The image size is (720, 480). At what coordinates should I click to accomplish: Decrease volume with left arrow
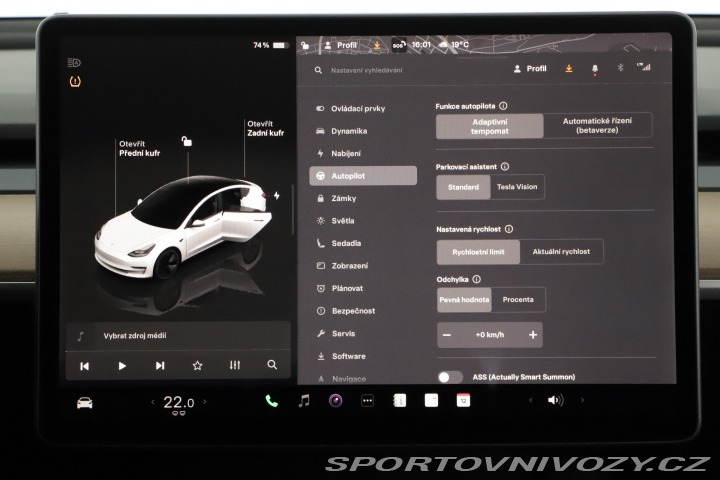pyautogui.click(x=530, y=400)
